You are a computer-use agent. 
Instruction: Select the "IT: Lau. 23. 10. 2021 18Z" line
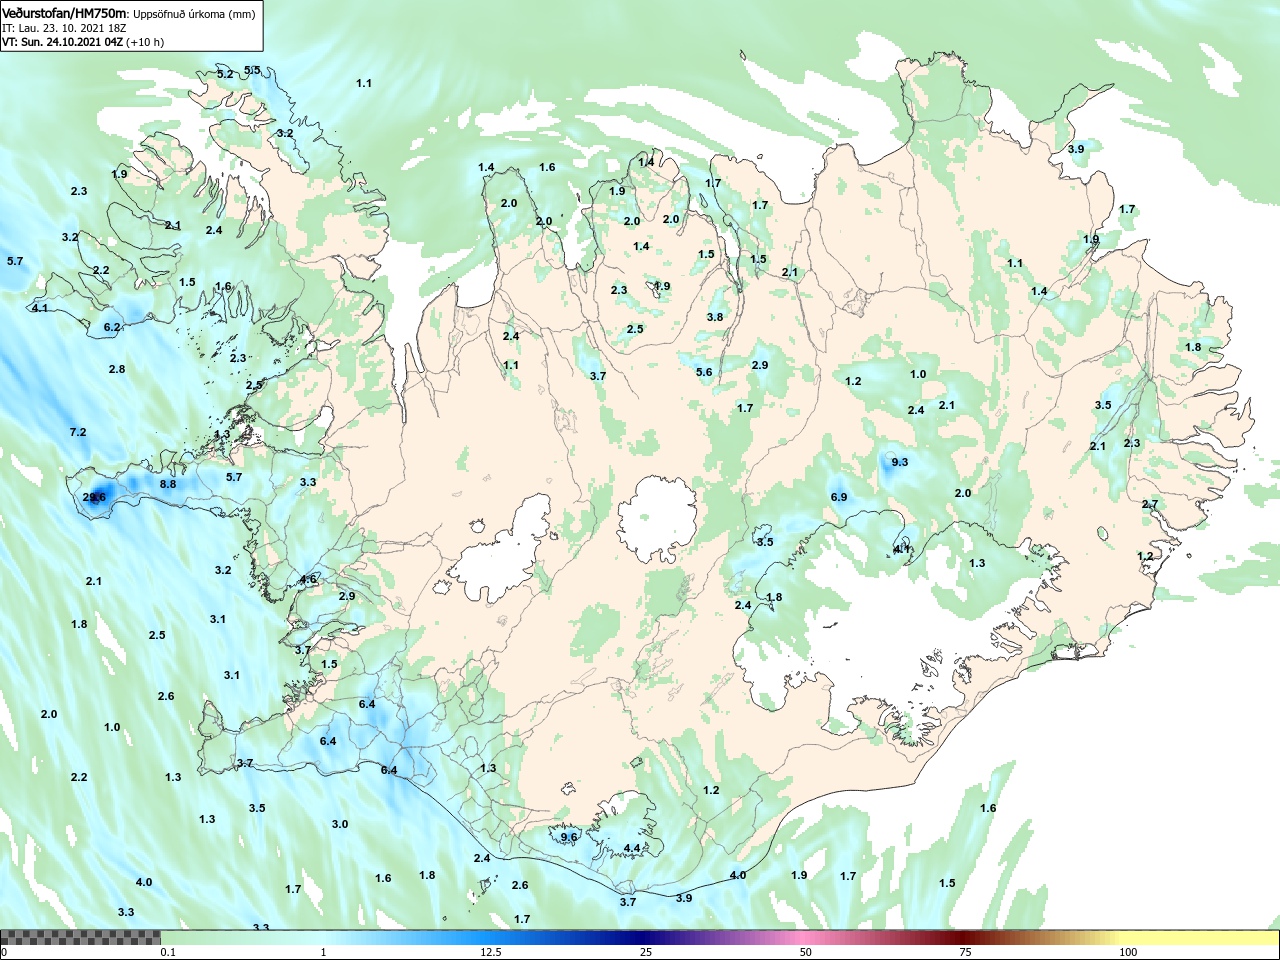[x=64, y=28]
